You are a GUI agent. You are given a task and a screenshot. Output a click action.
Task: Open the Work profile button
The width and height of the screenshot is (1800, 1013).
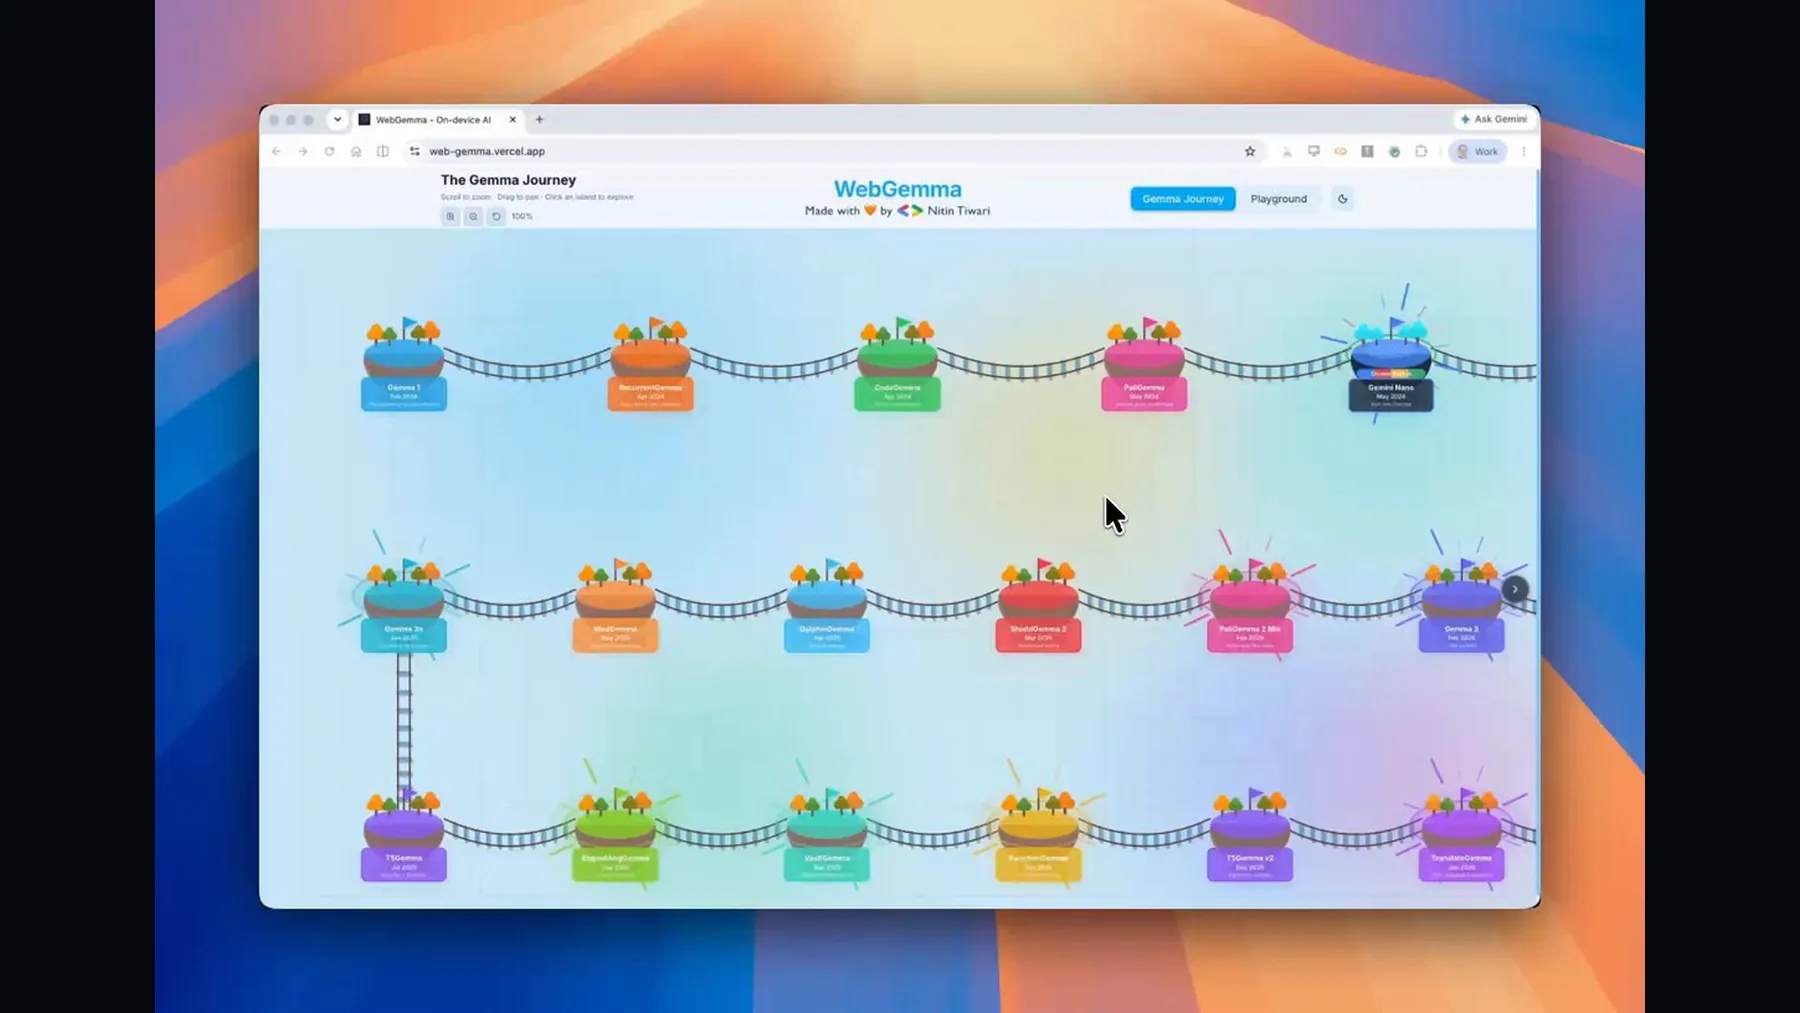click(x=1478, y=151)
